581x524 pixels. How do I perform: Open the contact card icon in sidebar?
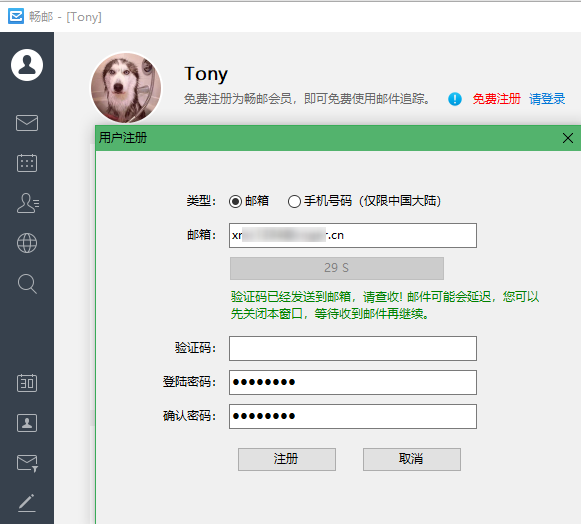27,423
